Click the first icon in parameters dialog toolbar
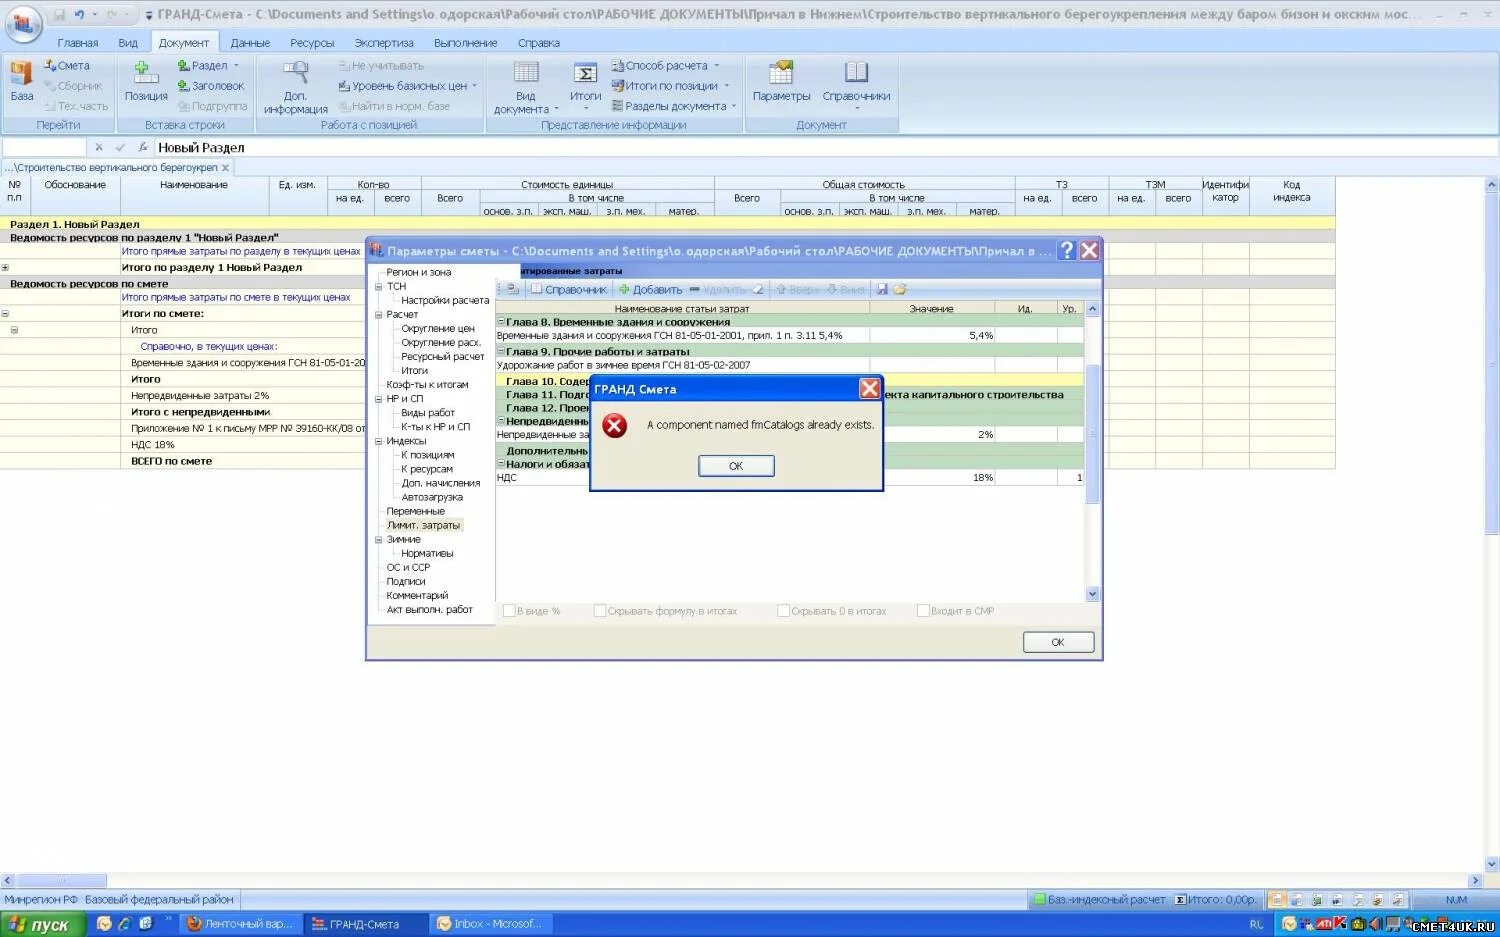The width and height of the screenshot is (1500, 937). coord(513,290)
